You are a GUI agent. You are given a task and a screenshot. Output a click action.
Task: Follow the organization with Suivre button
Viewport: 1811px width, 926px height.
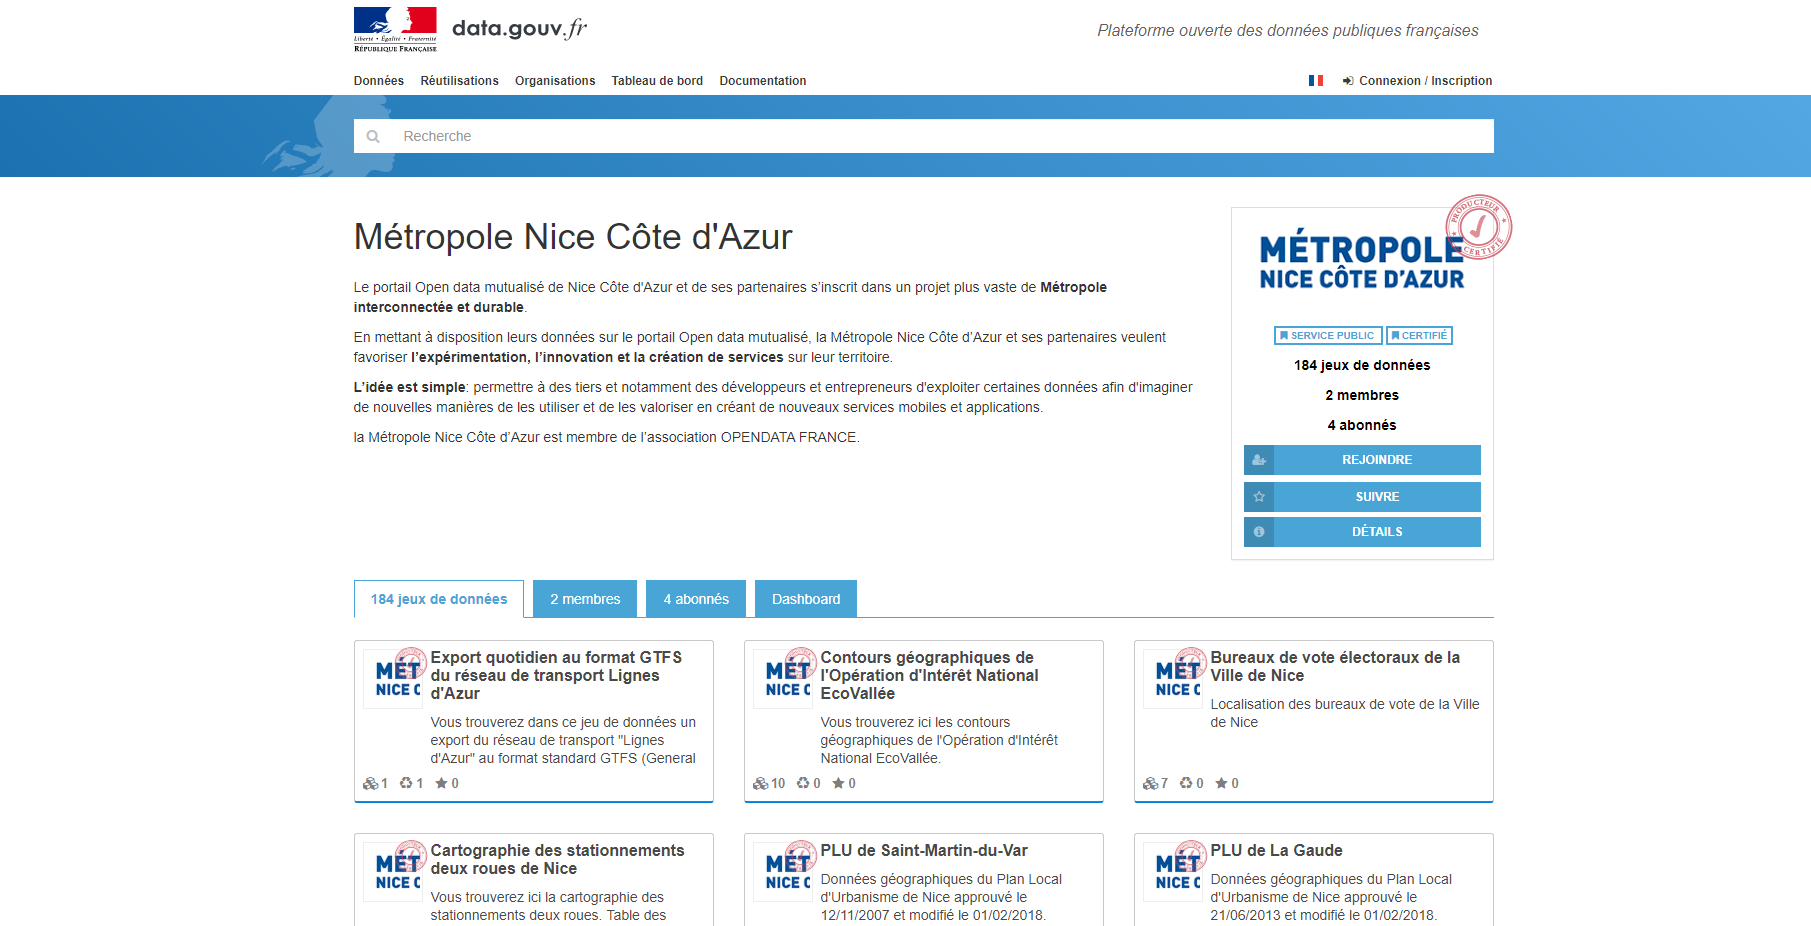click(x=1376, y=497)
